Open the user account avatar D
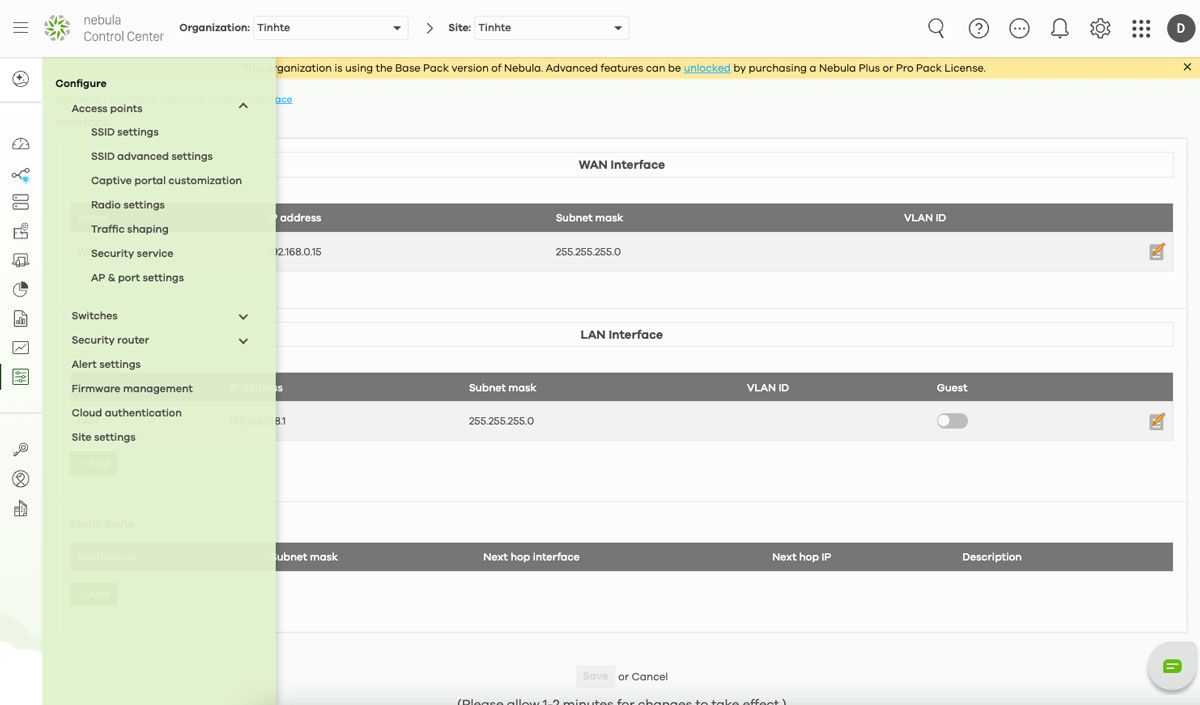The height and width of the screenshot is (705, 1200). tap(1181, 28)
